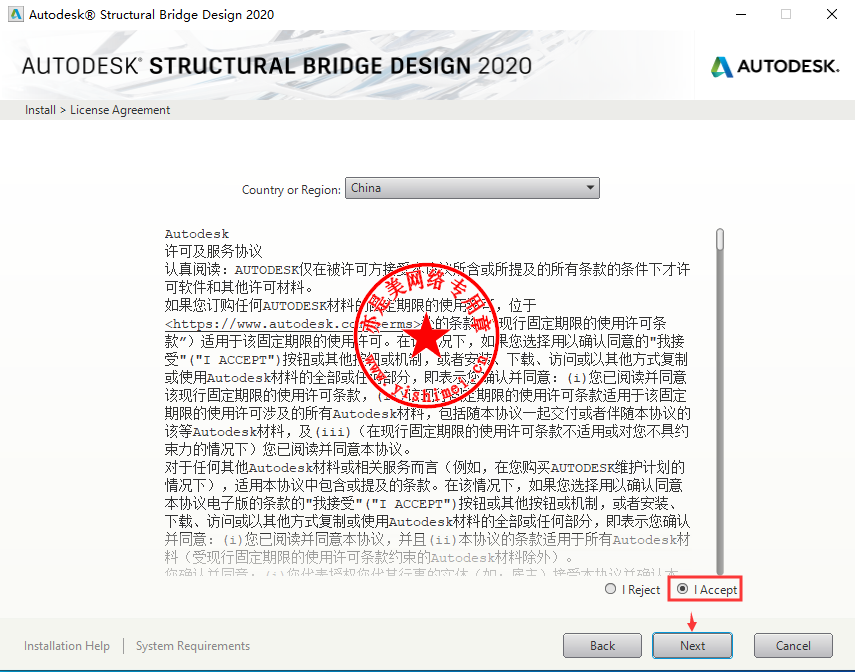Minimize the installer window

click(740, 14)
